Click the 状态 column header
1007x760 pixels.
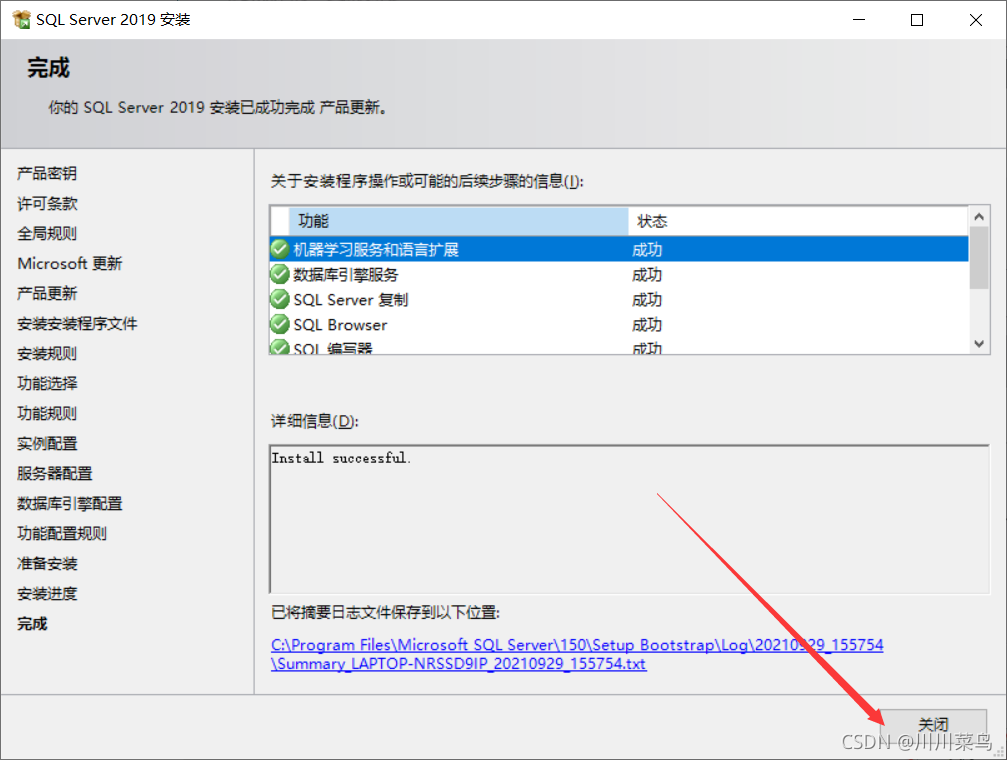[x=798, y=221]
